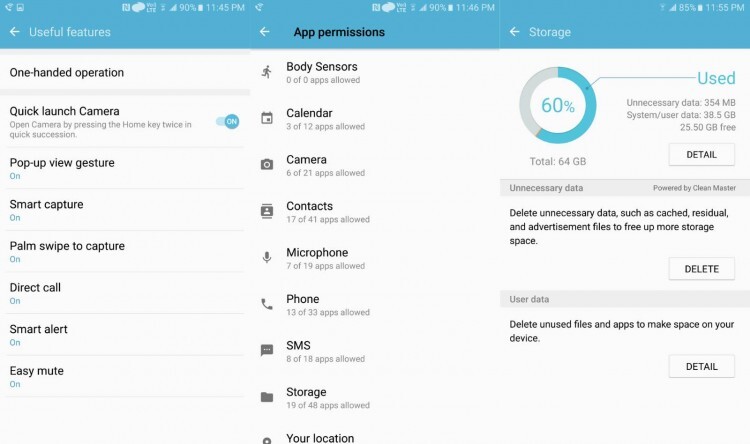Tap DETAIL button under User data
750x444 pixels.
point(701,366)
